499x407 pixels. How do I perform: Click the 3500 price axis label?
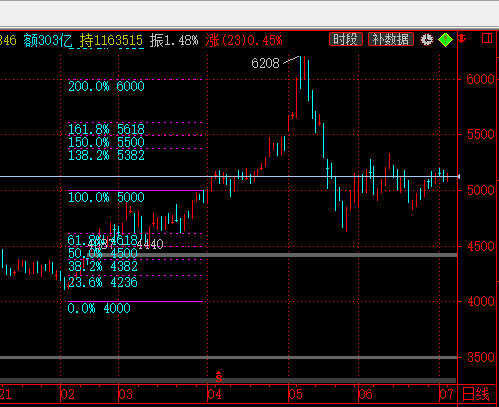click(480, 357)
